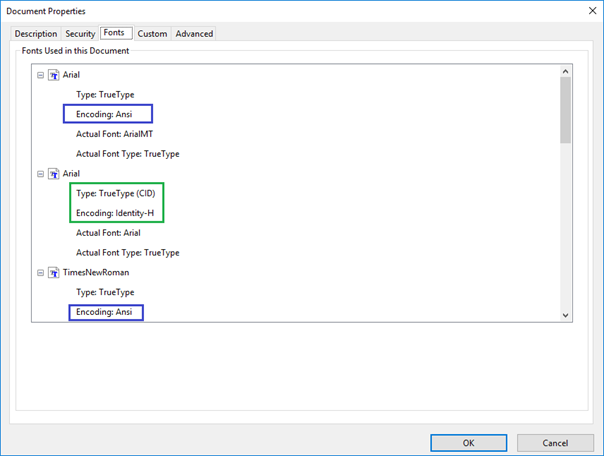Click font icon of Arial with Ansi encoding
Viewport: 604px width, 456px height.
click(54, 75)
